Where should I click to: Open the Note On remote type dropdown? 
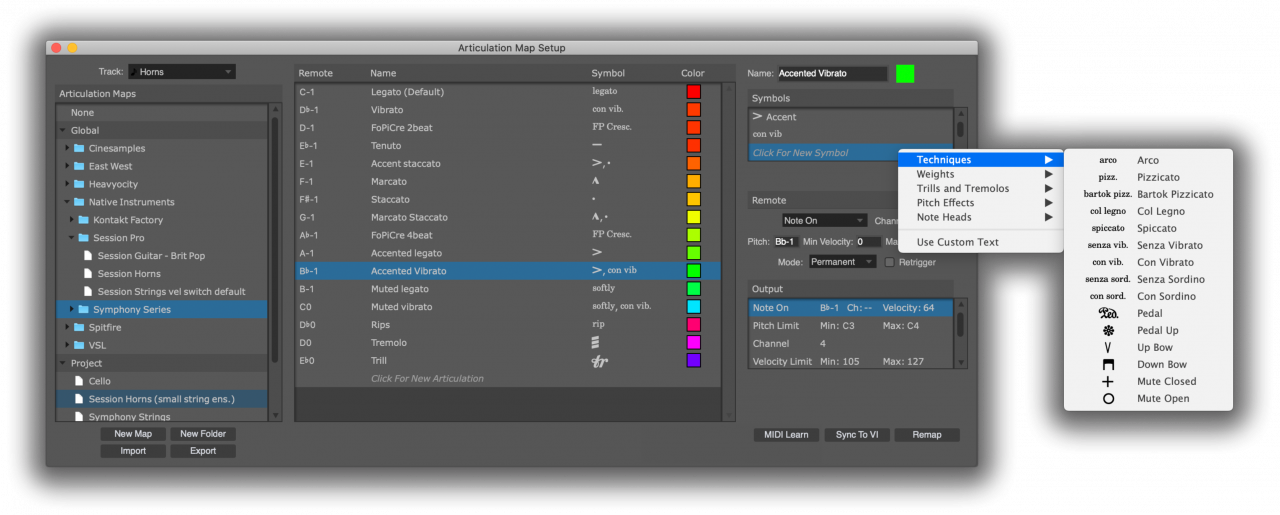coord(824,220)
